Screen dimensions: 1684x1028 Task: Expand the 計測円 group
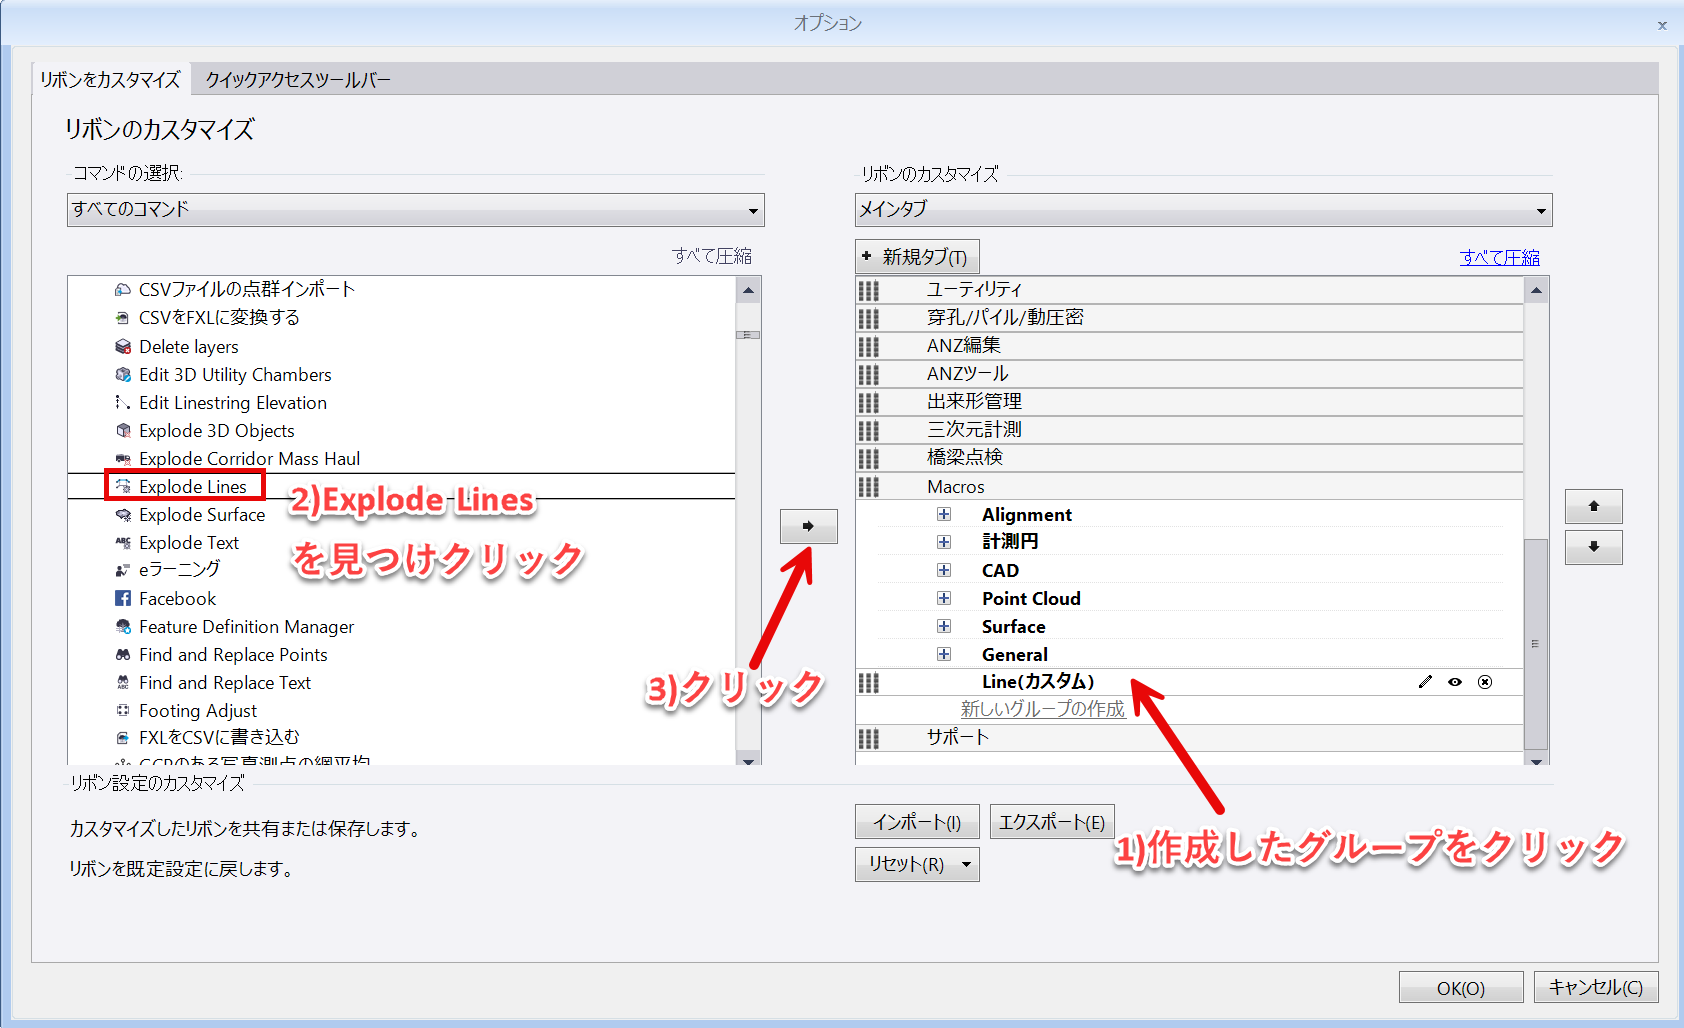point(944,542)
